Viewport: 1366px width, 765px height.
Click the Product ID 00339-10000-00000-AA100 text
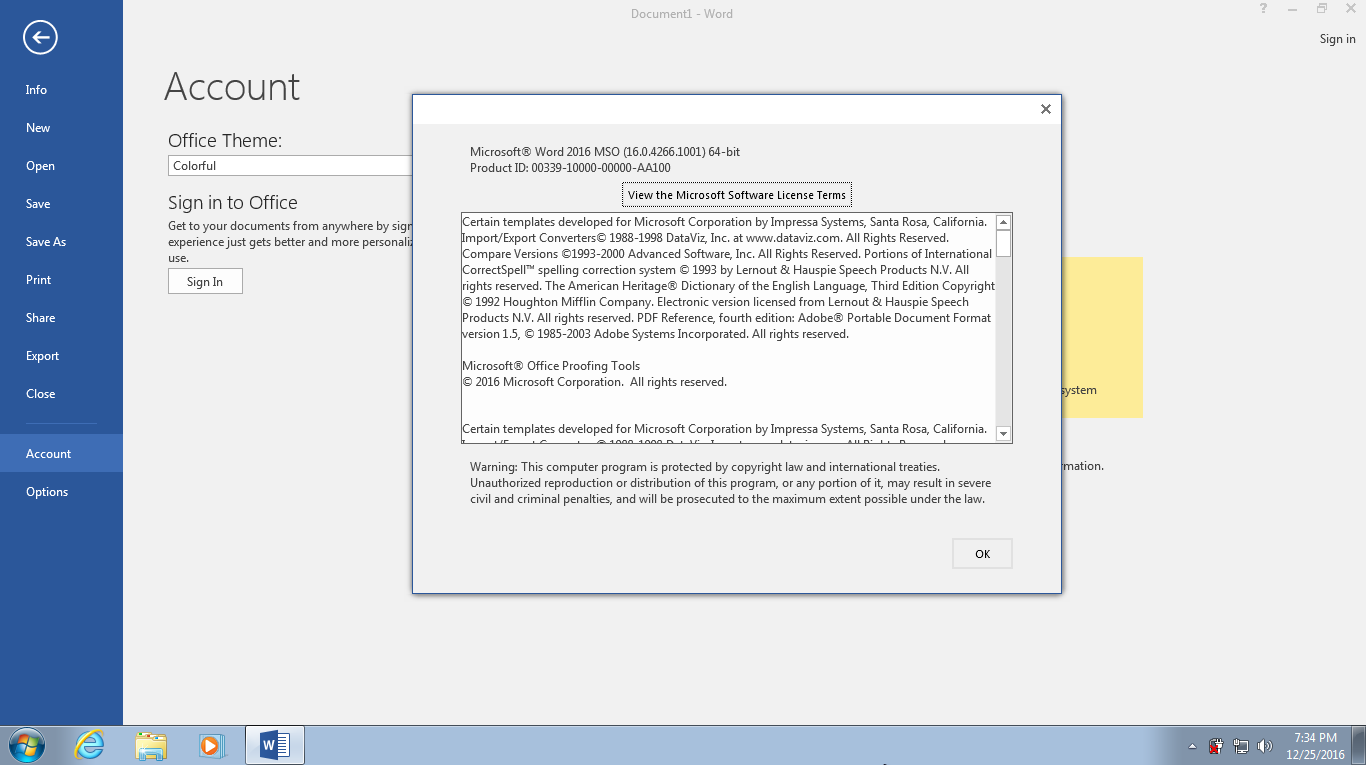click(570, 168)
